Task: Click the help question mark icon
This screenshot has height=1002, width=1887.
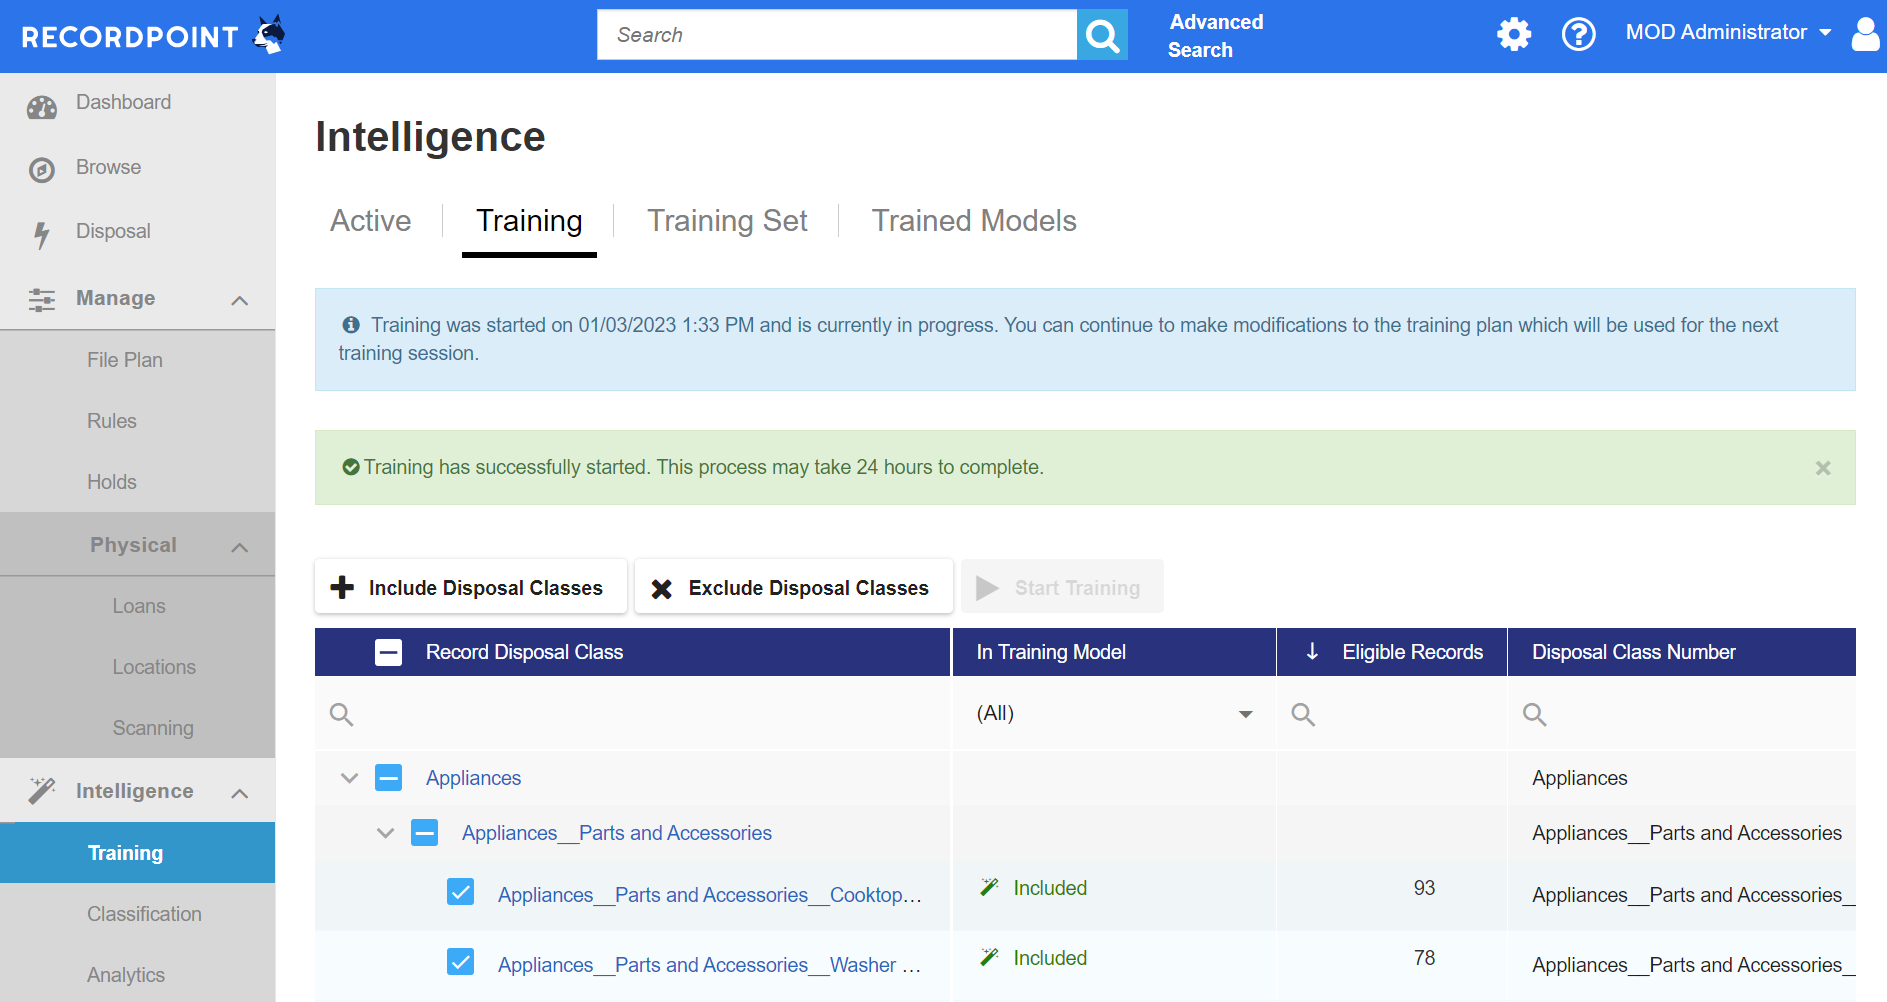Action: pyautogui.click(x=1578, y=34)
